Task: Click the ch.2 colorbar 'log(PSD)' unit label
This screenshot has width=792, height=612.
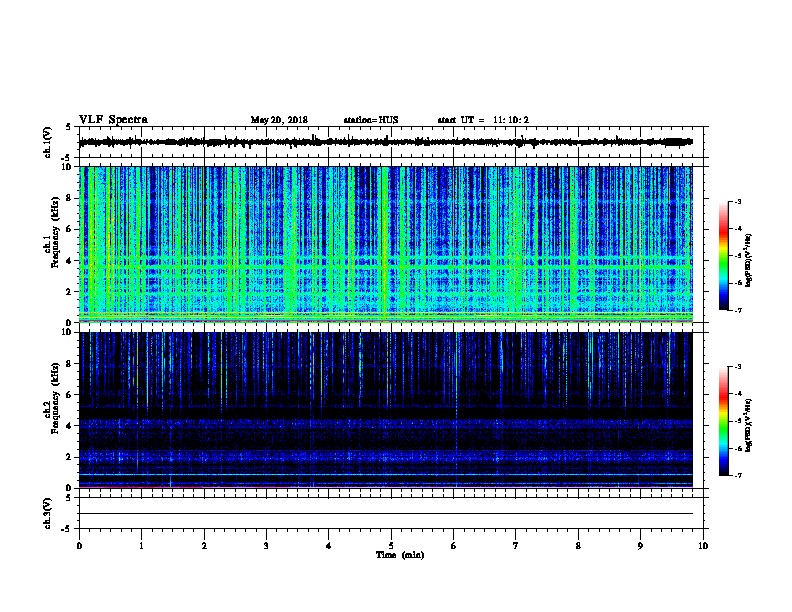Action: tap(749, 425)
